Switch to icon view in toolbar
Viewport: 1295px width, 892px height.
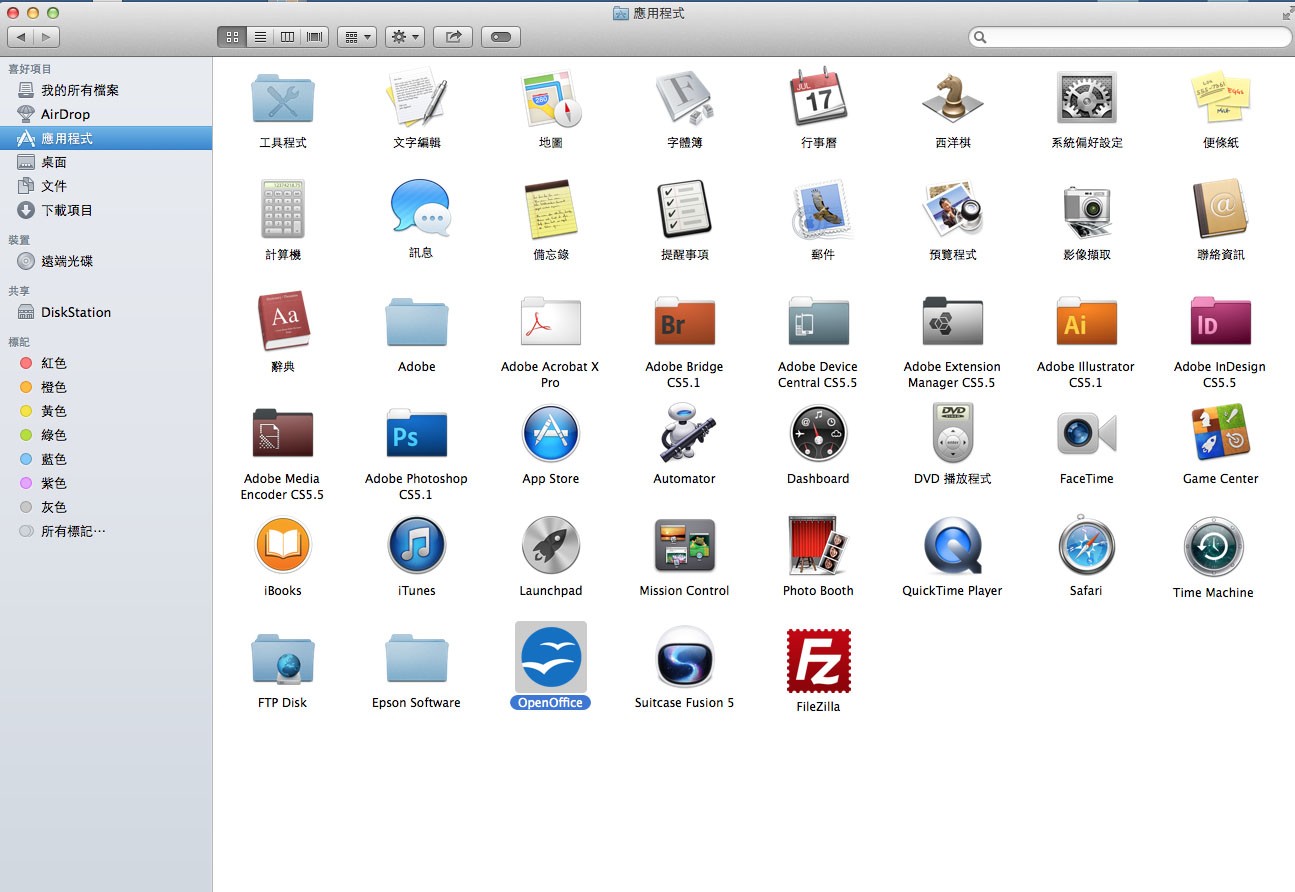(x=231, y=37)
